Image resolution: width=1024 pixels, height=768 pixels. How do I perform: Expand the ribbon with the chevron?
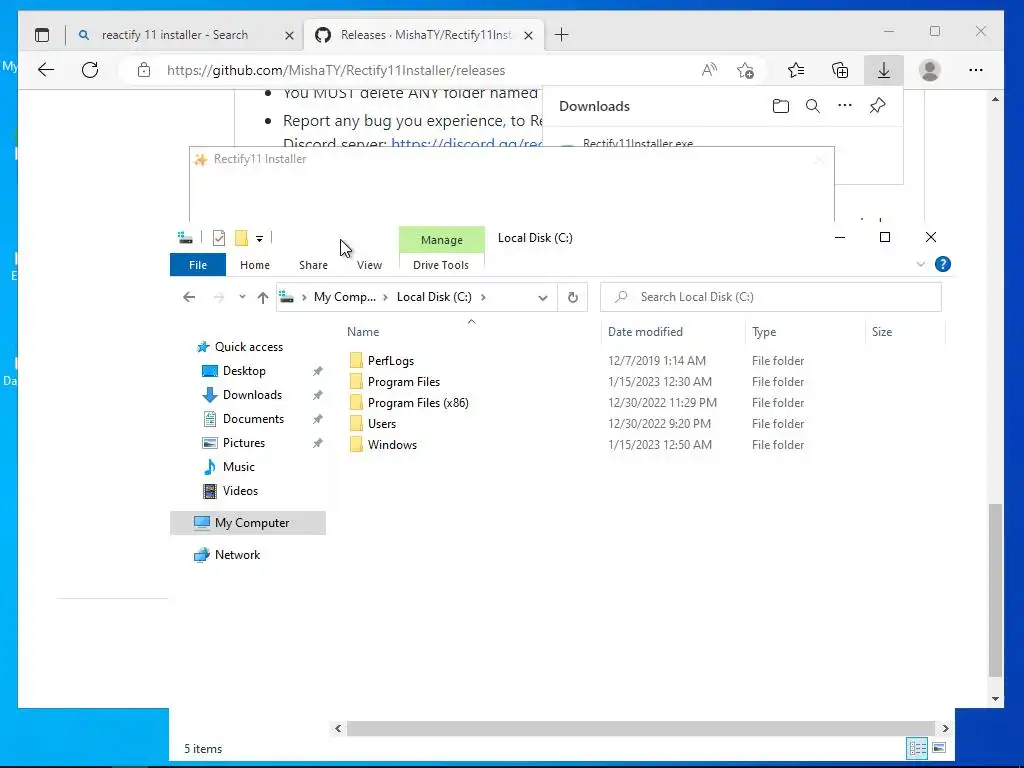(920, 264)
